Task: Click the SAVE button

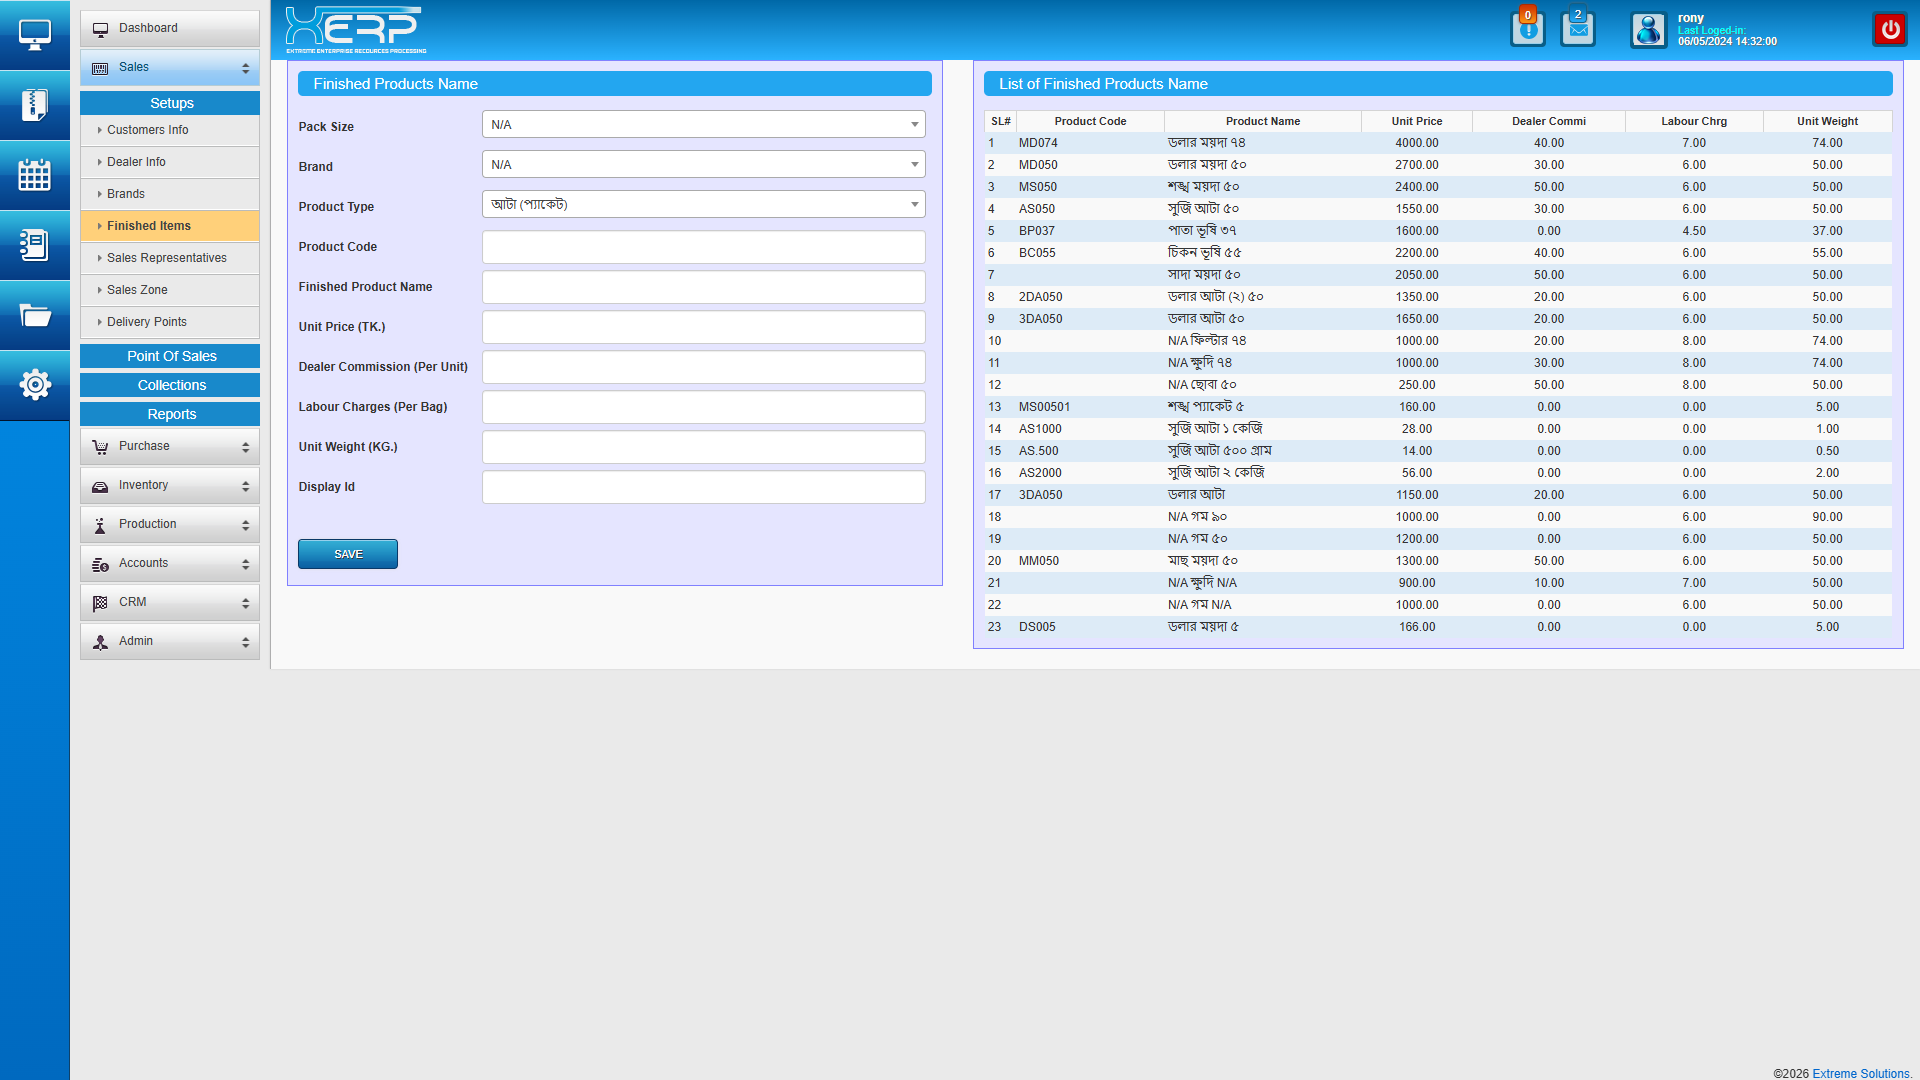Action: click(x=347, y=554)
